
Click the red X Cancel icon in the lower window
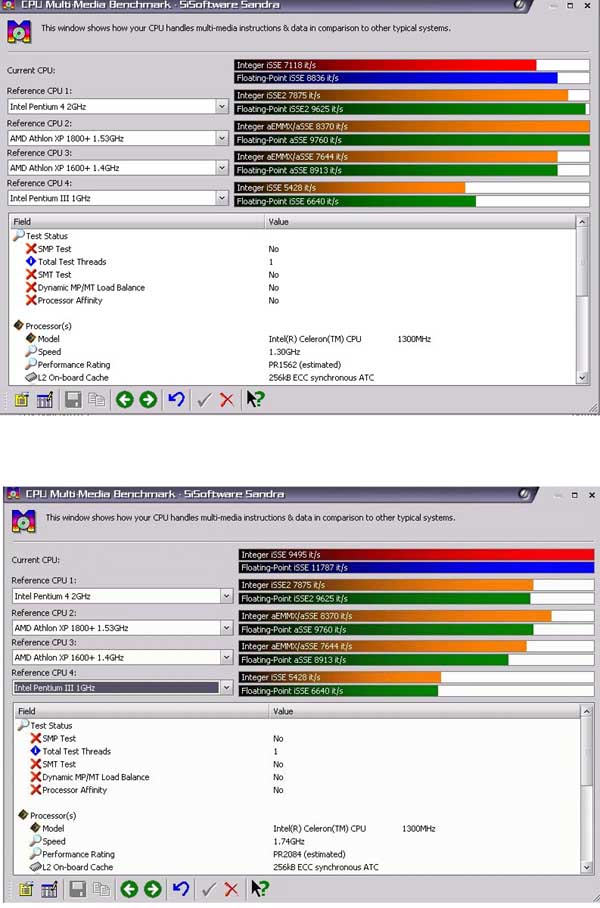coord(232,889)
